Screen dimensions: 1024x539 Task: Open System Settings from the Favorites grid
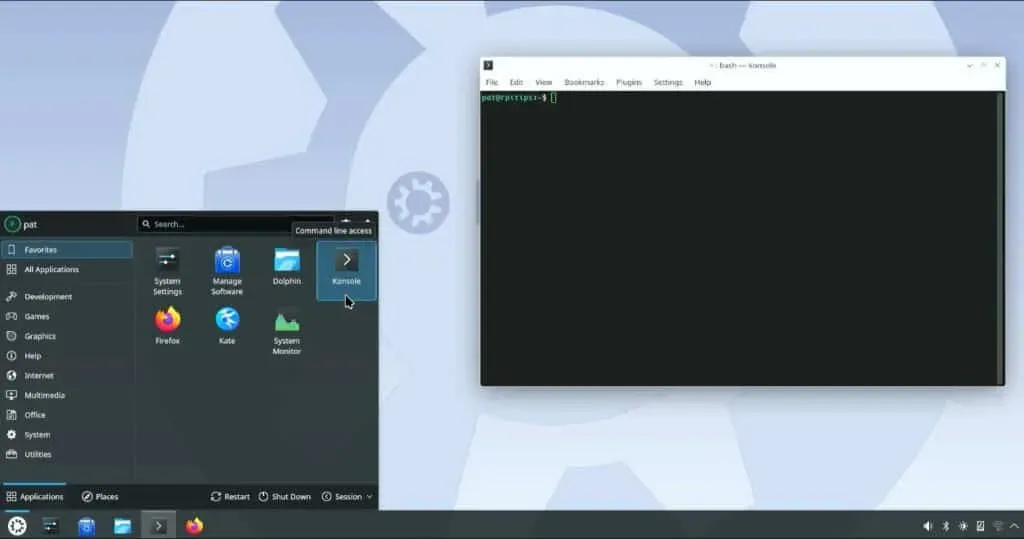[x=167, y=272]
